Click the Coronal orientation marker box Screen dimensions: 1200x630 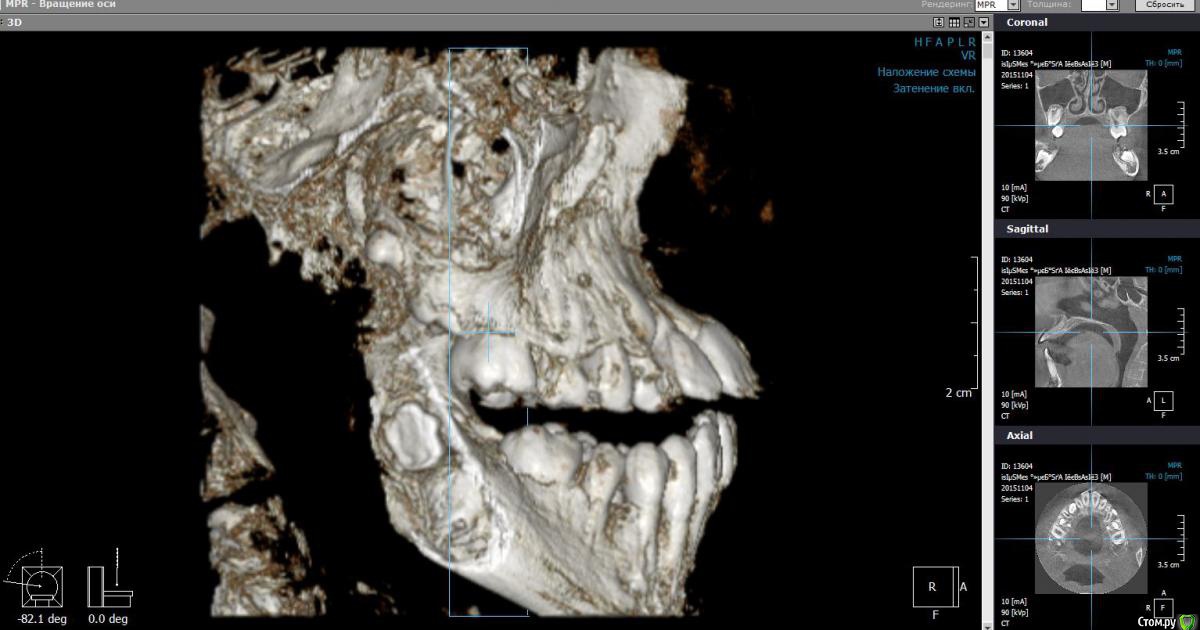[x=1163, y=193]
